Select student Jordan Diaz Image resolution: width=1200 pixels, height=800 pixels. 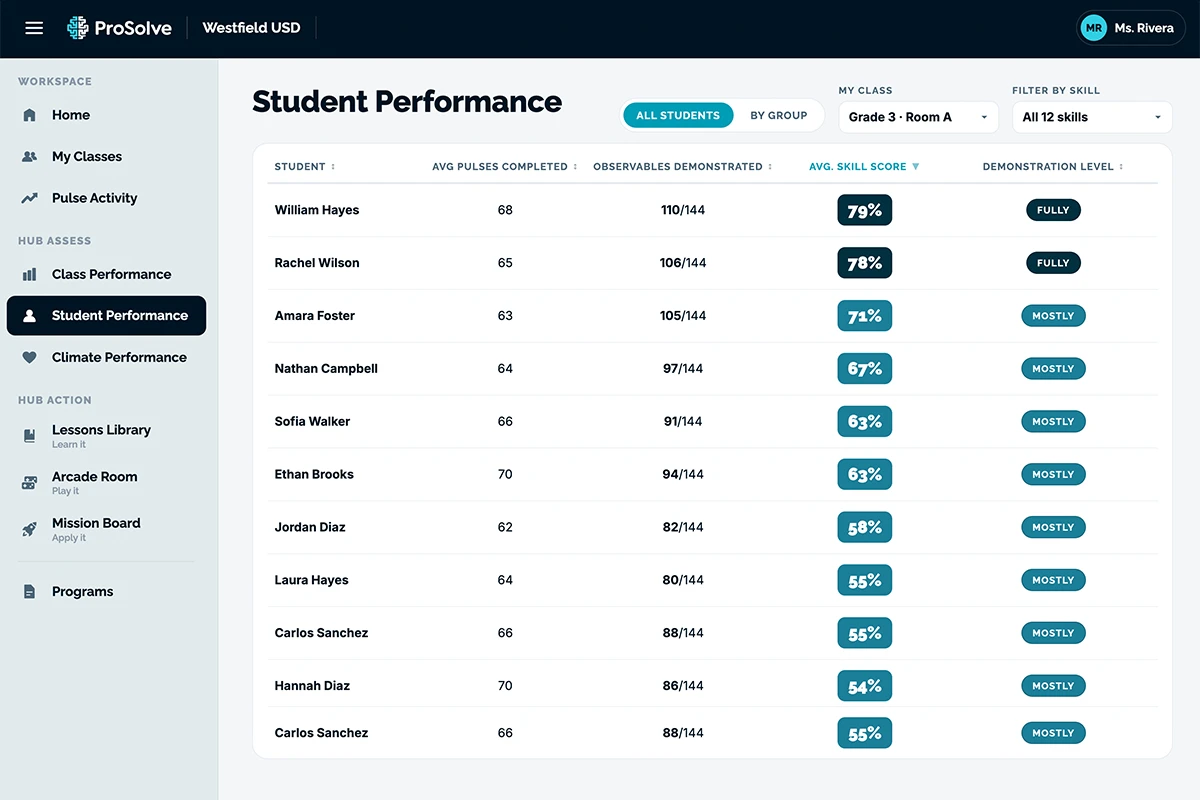(x=310, y=527)
